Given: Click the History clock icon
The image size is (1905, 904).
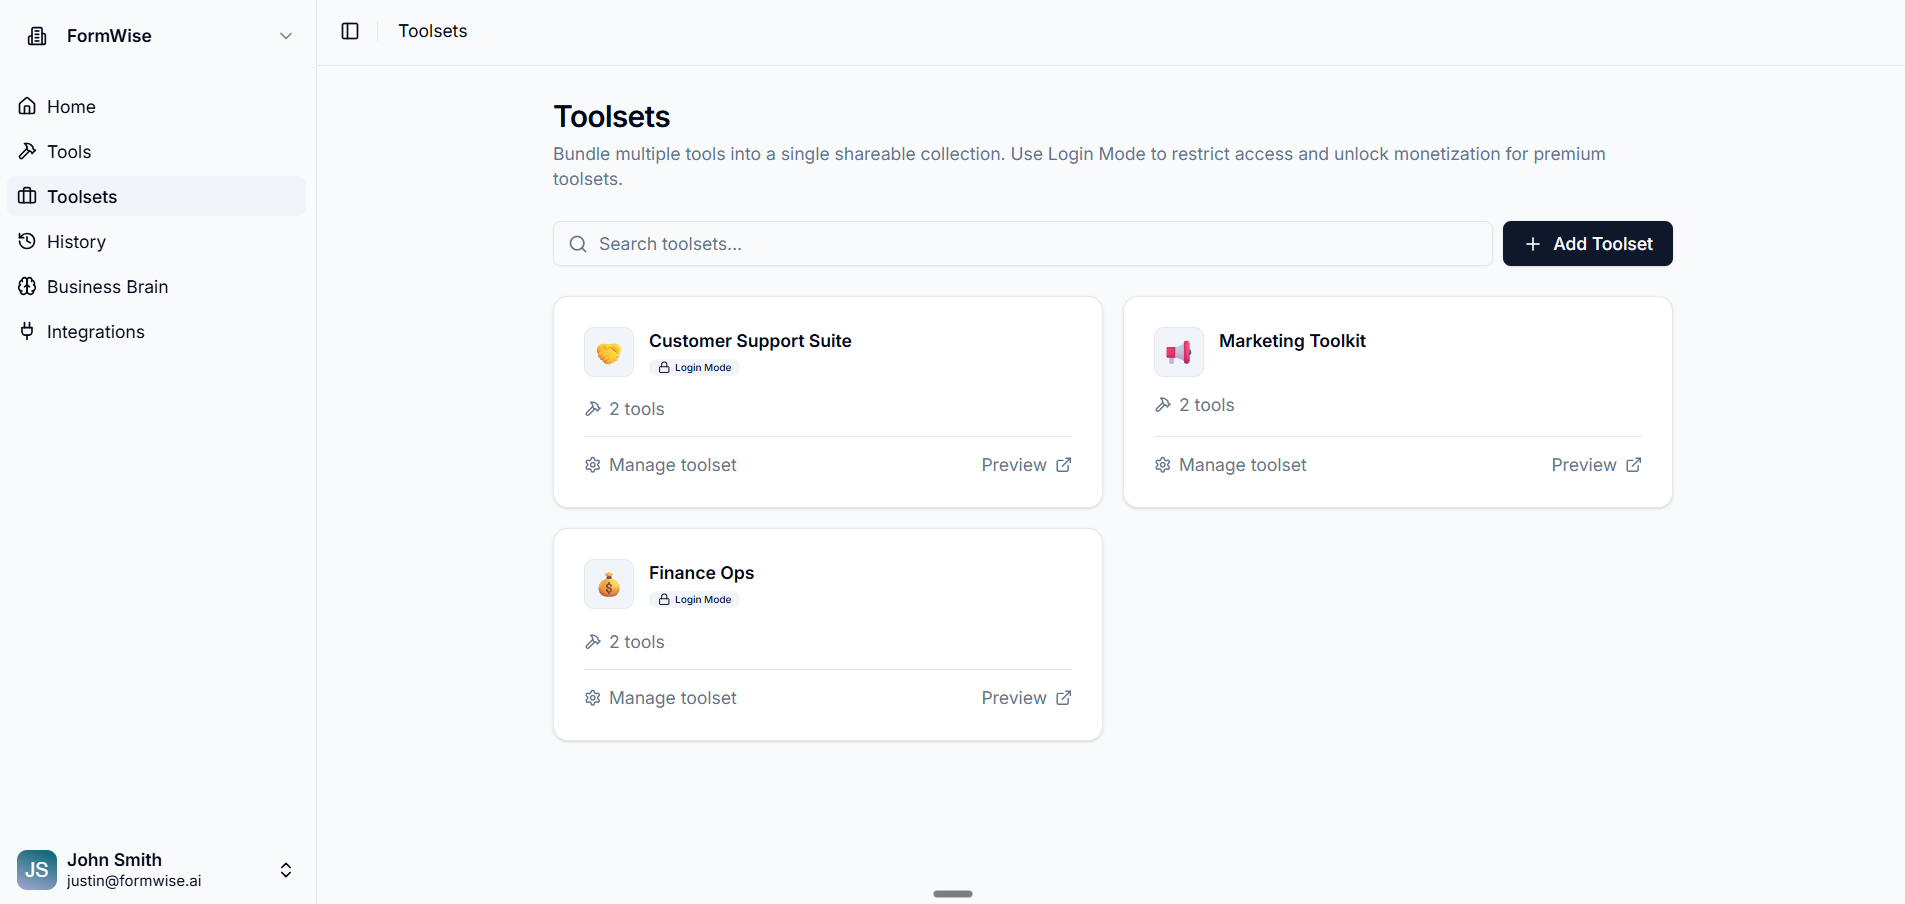Looking at the screenshot, I should pyautogui.click(x=27, y=241).
